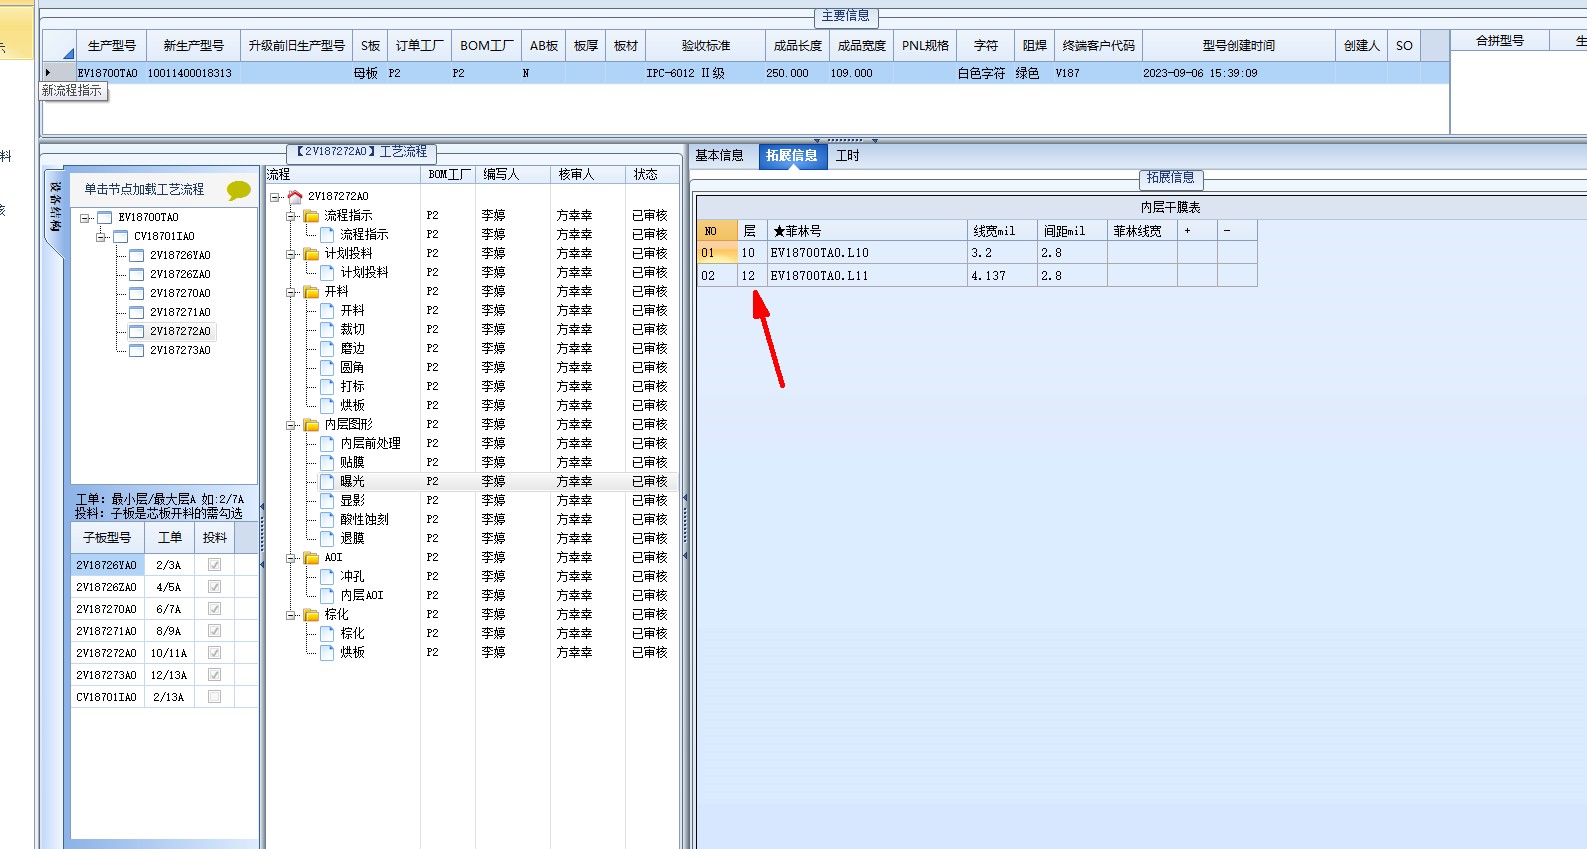Collapse the AOI folder expander
This screenshot has width=1587, height=849.
pos(291,558)
